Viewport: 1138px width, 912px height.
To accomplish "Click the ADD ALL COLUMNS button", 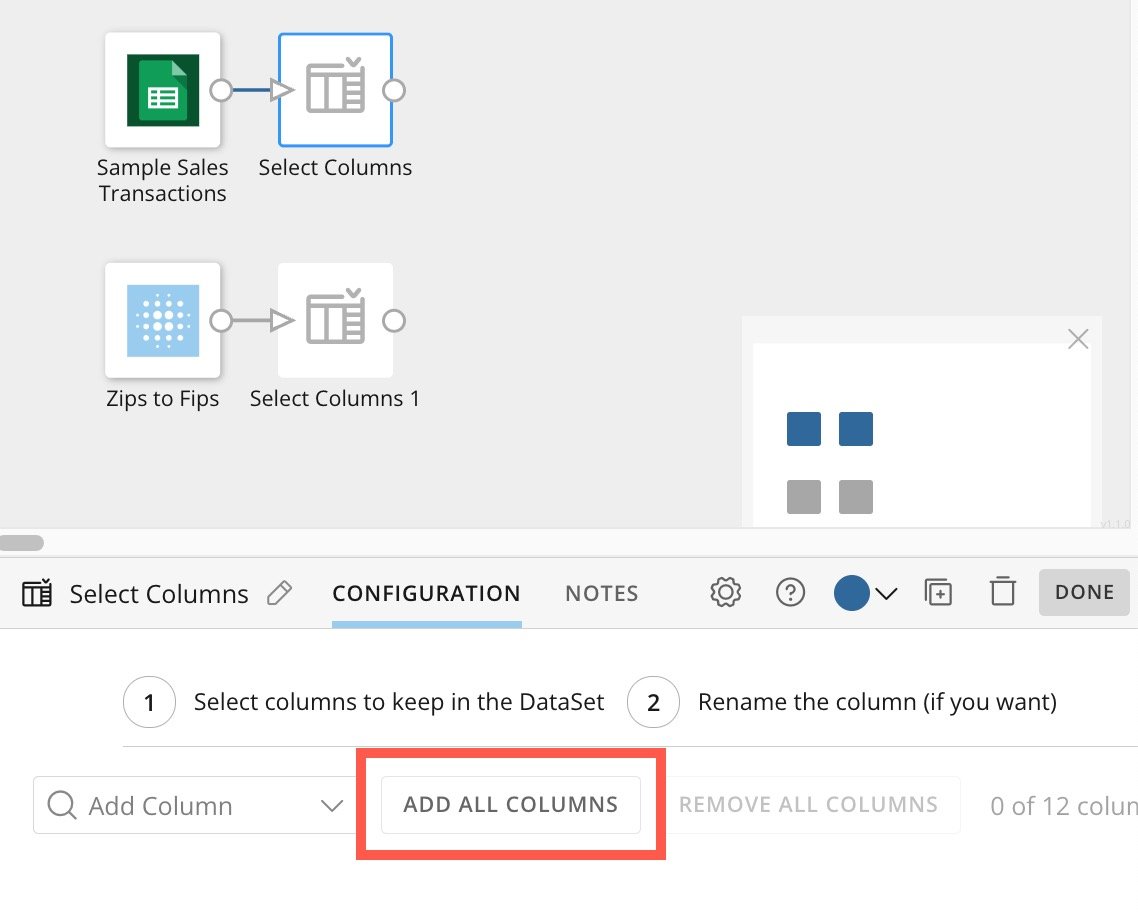I will [511, 805].
